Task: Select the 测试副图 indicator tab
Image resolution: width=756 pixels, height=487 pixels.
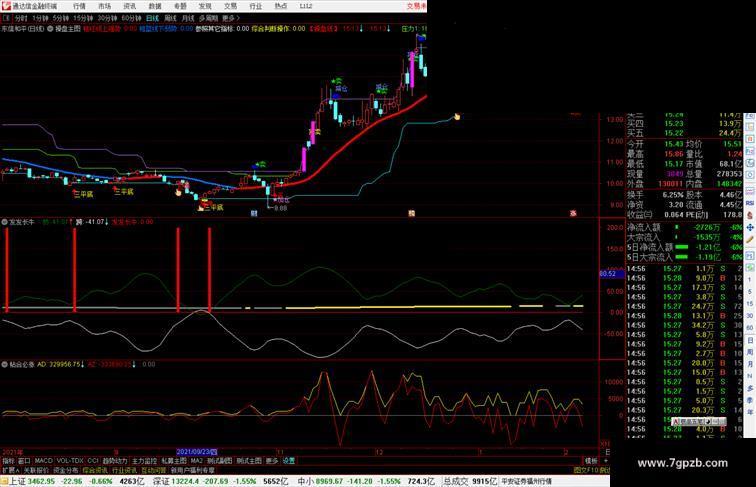Action: point(219,461)
